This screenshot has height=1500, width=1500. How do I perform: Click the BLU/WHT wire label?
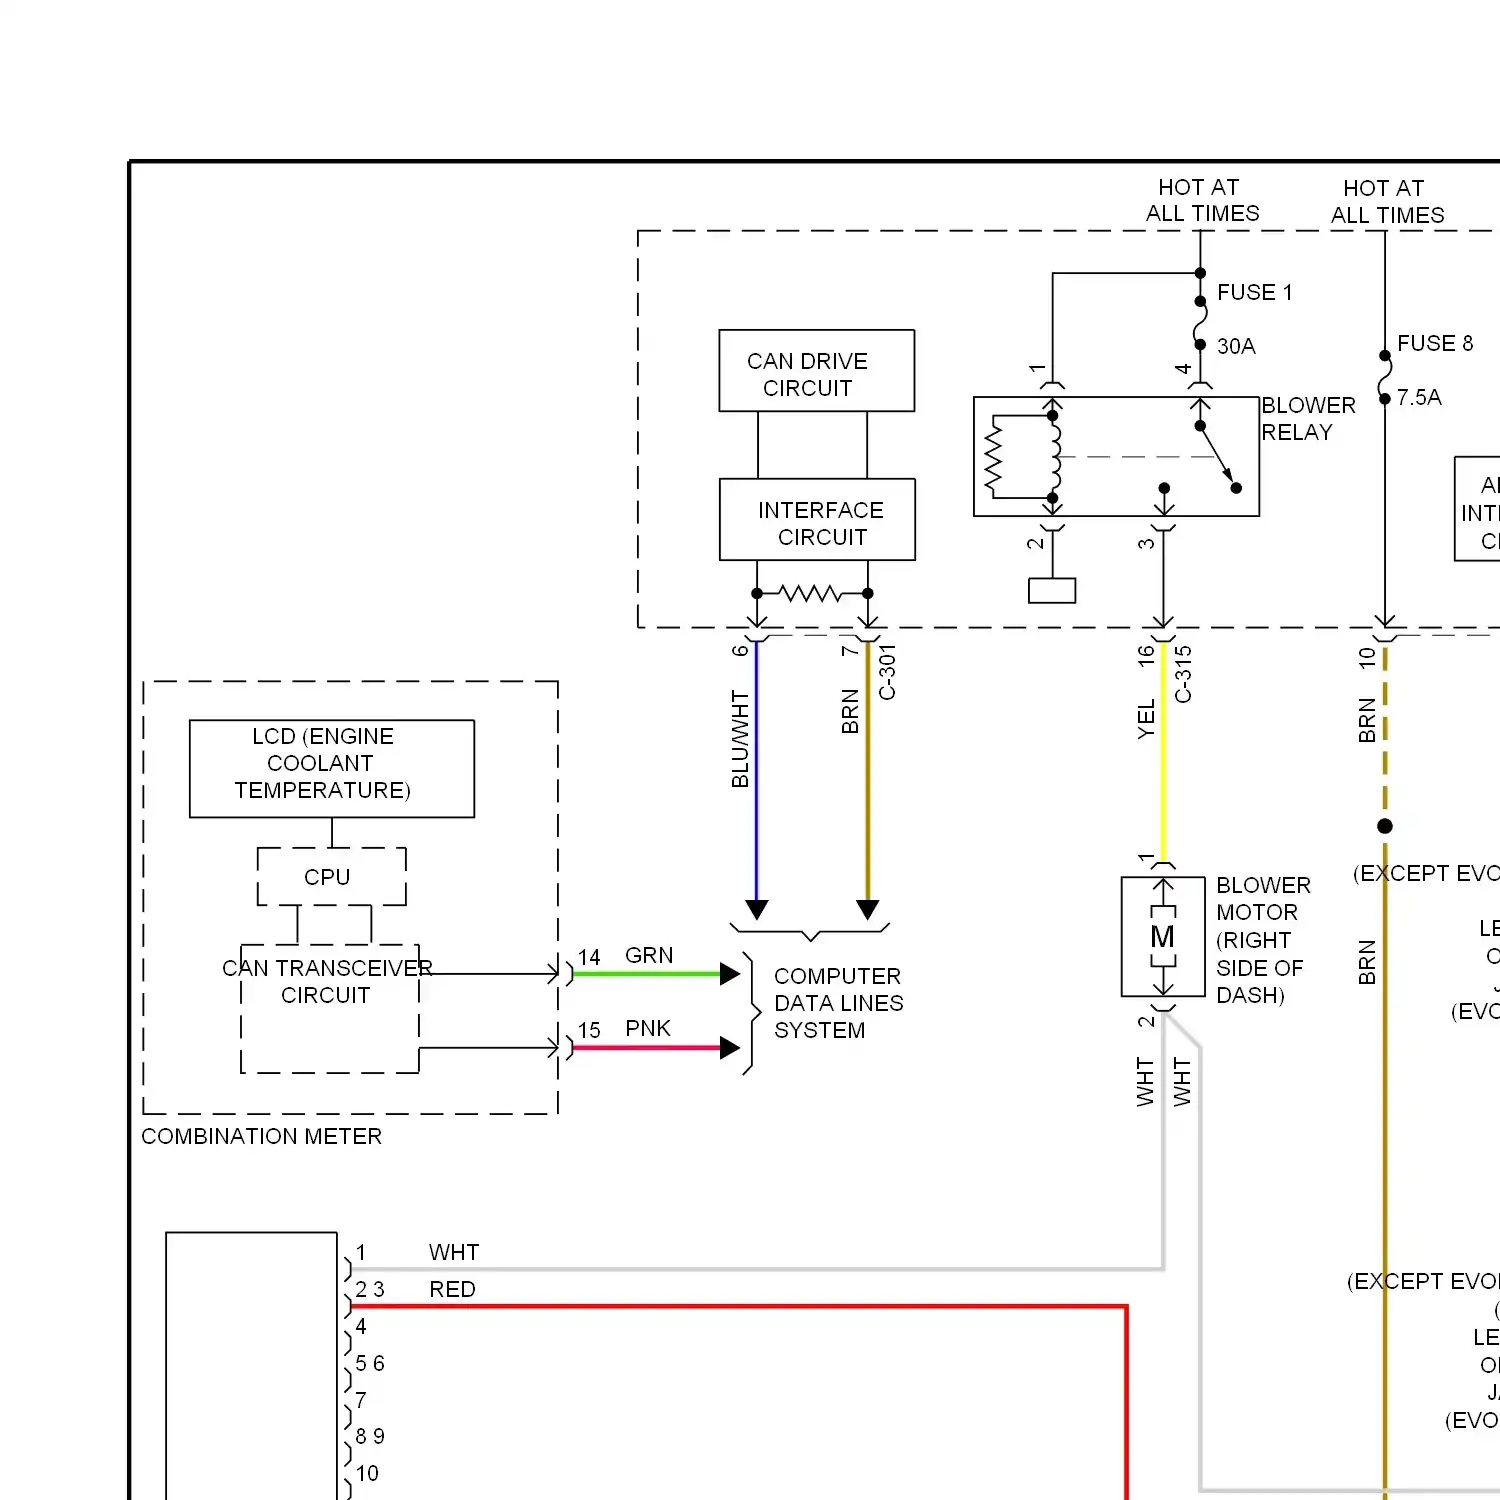(740, 739)
